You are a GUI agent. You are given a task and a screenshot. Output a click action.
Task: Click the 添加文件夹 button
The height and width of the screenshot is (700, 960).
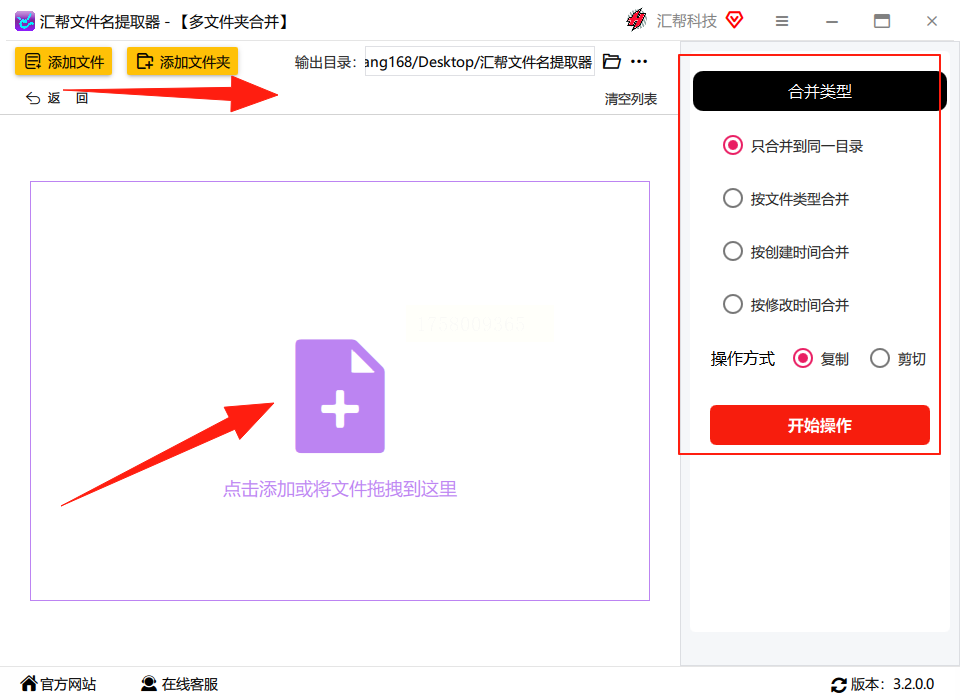point(182,61)
